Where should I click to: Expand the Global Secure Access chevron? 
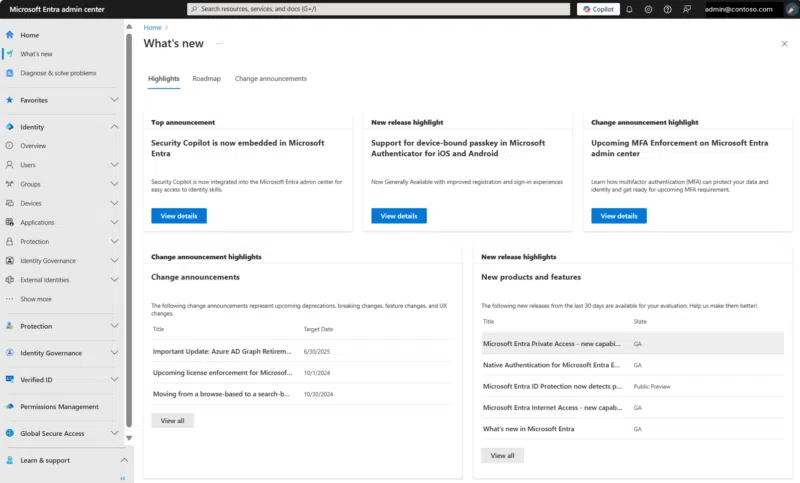pos(114,433)
